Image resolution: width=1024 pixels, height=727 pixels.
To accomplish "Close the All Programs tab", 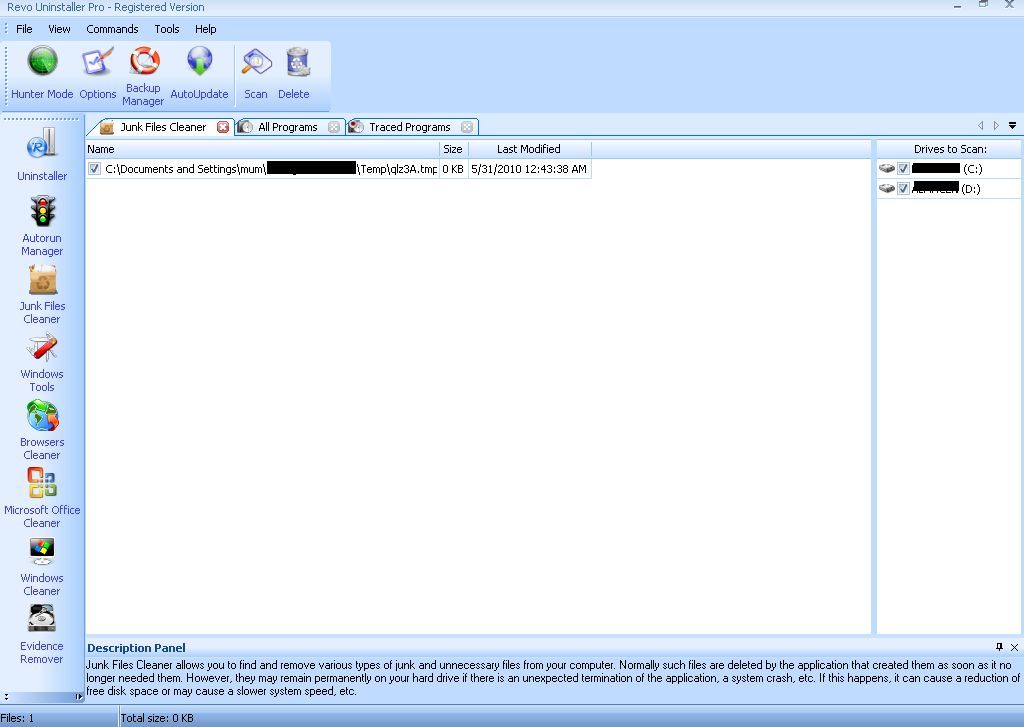I will 334,126.
